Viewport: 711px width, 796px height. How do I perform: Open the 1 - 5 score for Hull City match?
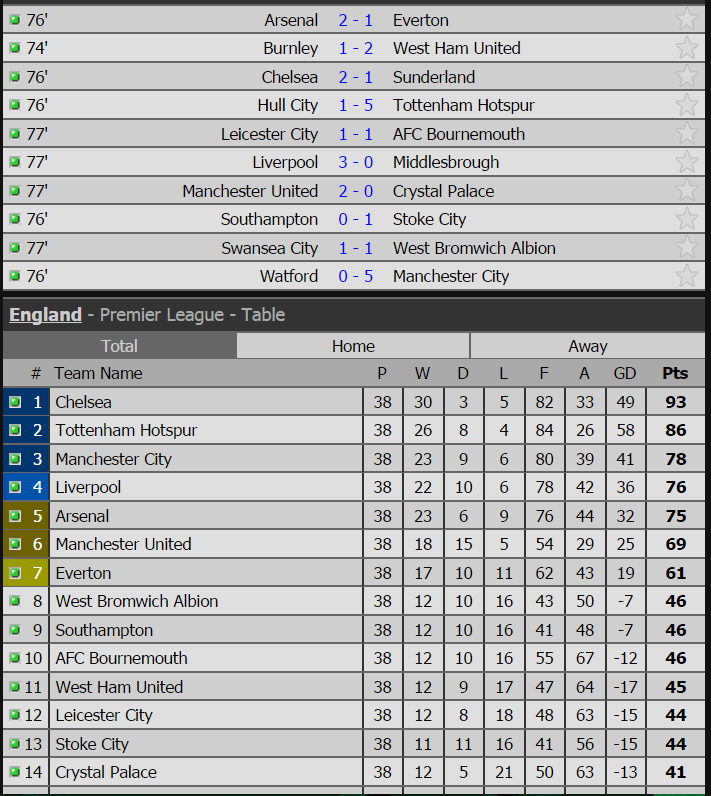point(355,105)
